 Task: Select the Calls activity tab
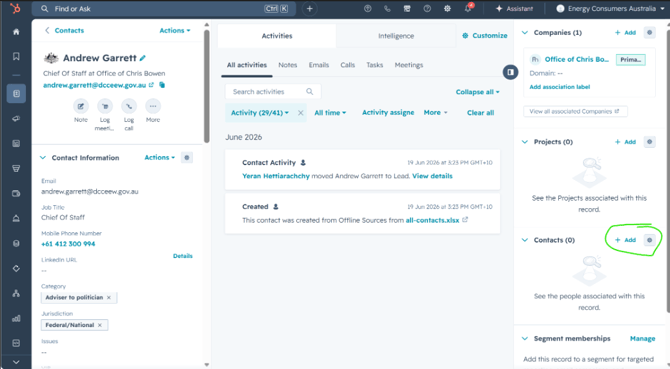[347, 65]
